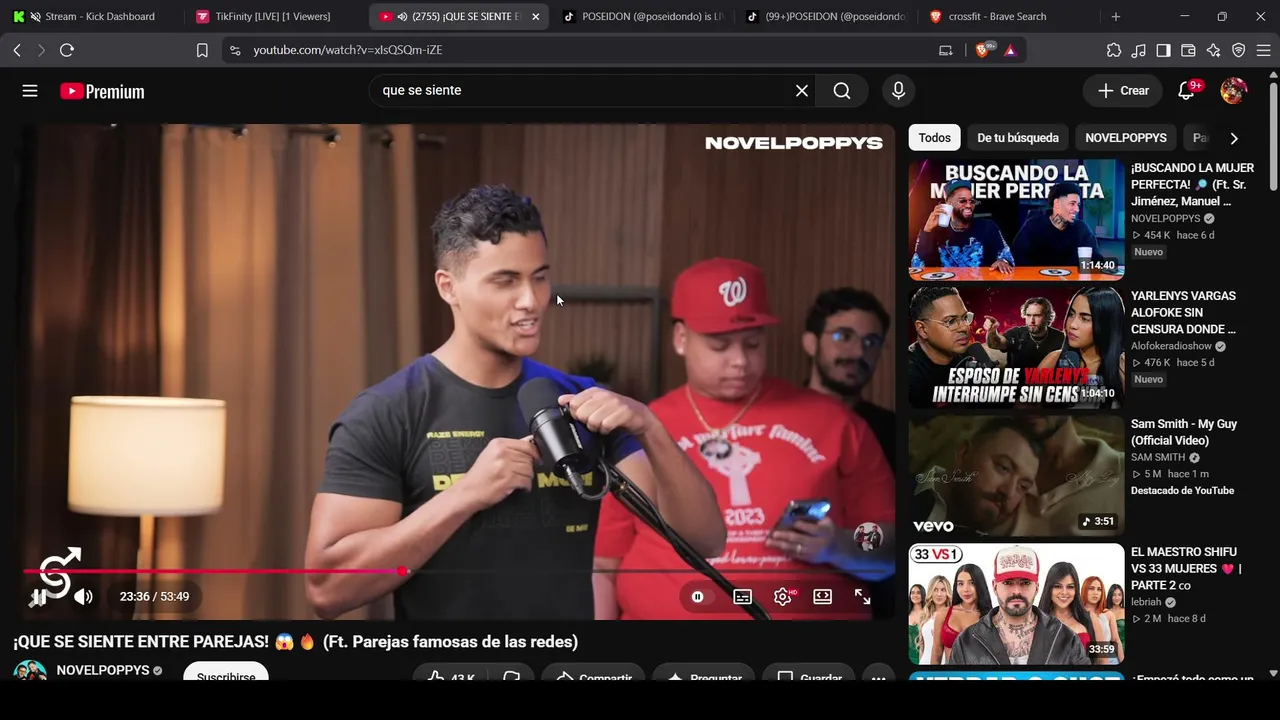
Task: Open the Brave browser main menu
Action: pyautogui.click(x=1263, y=50)
